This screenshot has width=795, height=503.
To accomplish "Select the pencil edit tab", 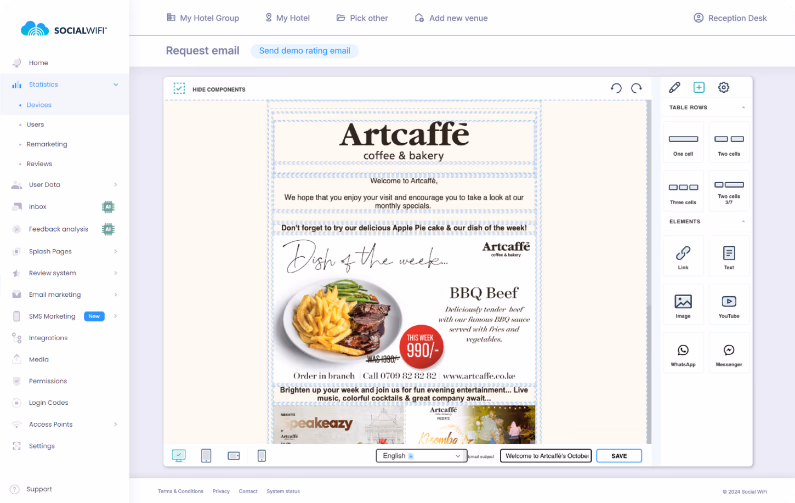I will [x=674, y=88].
